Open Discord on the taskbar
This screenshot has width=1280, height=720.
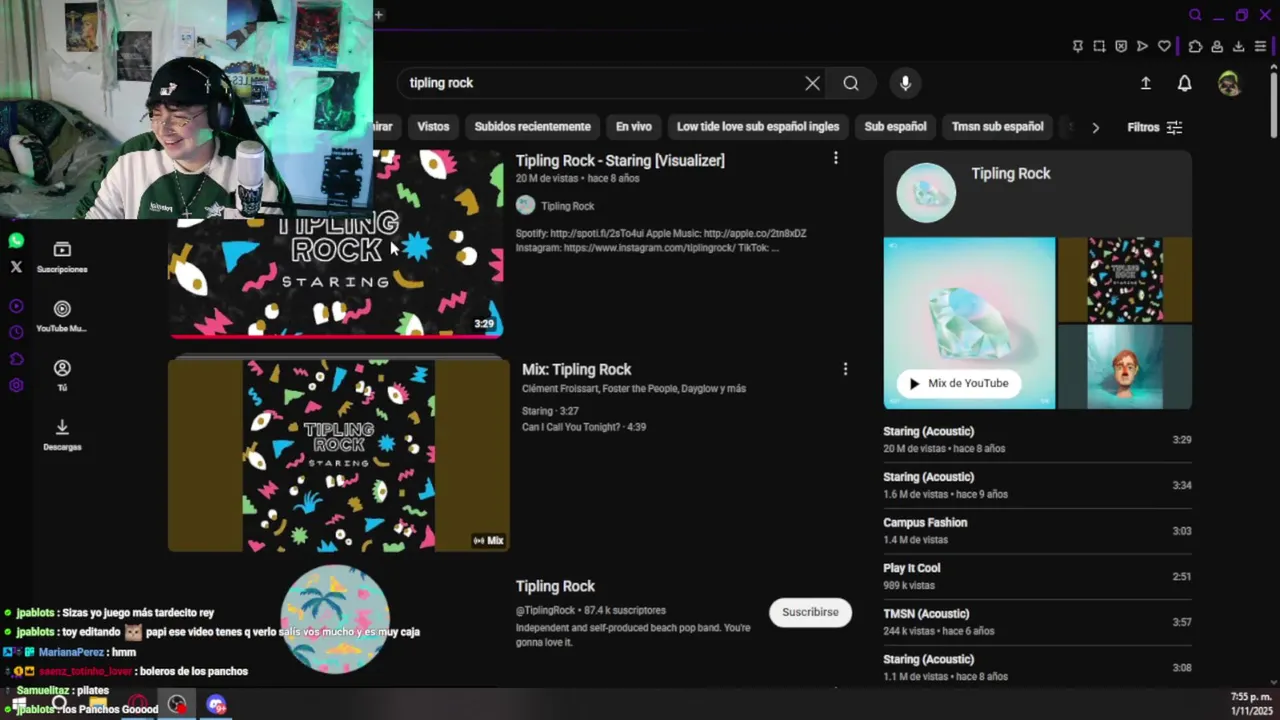click(216, 705)
